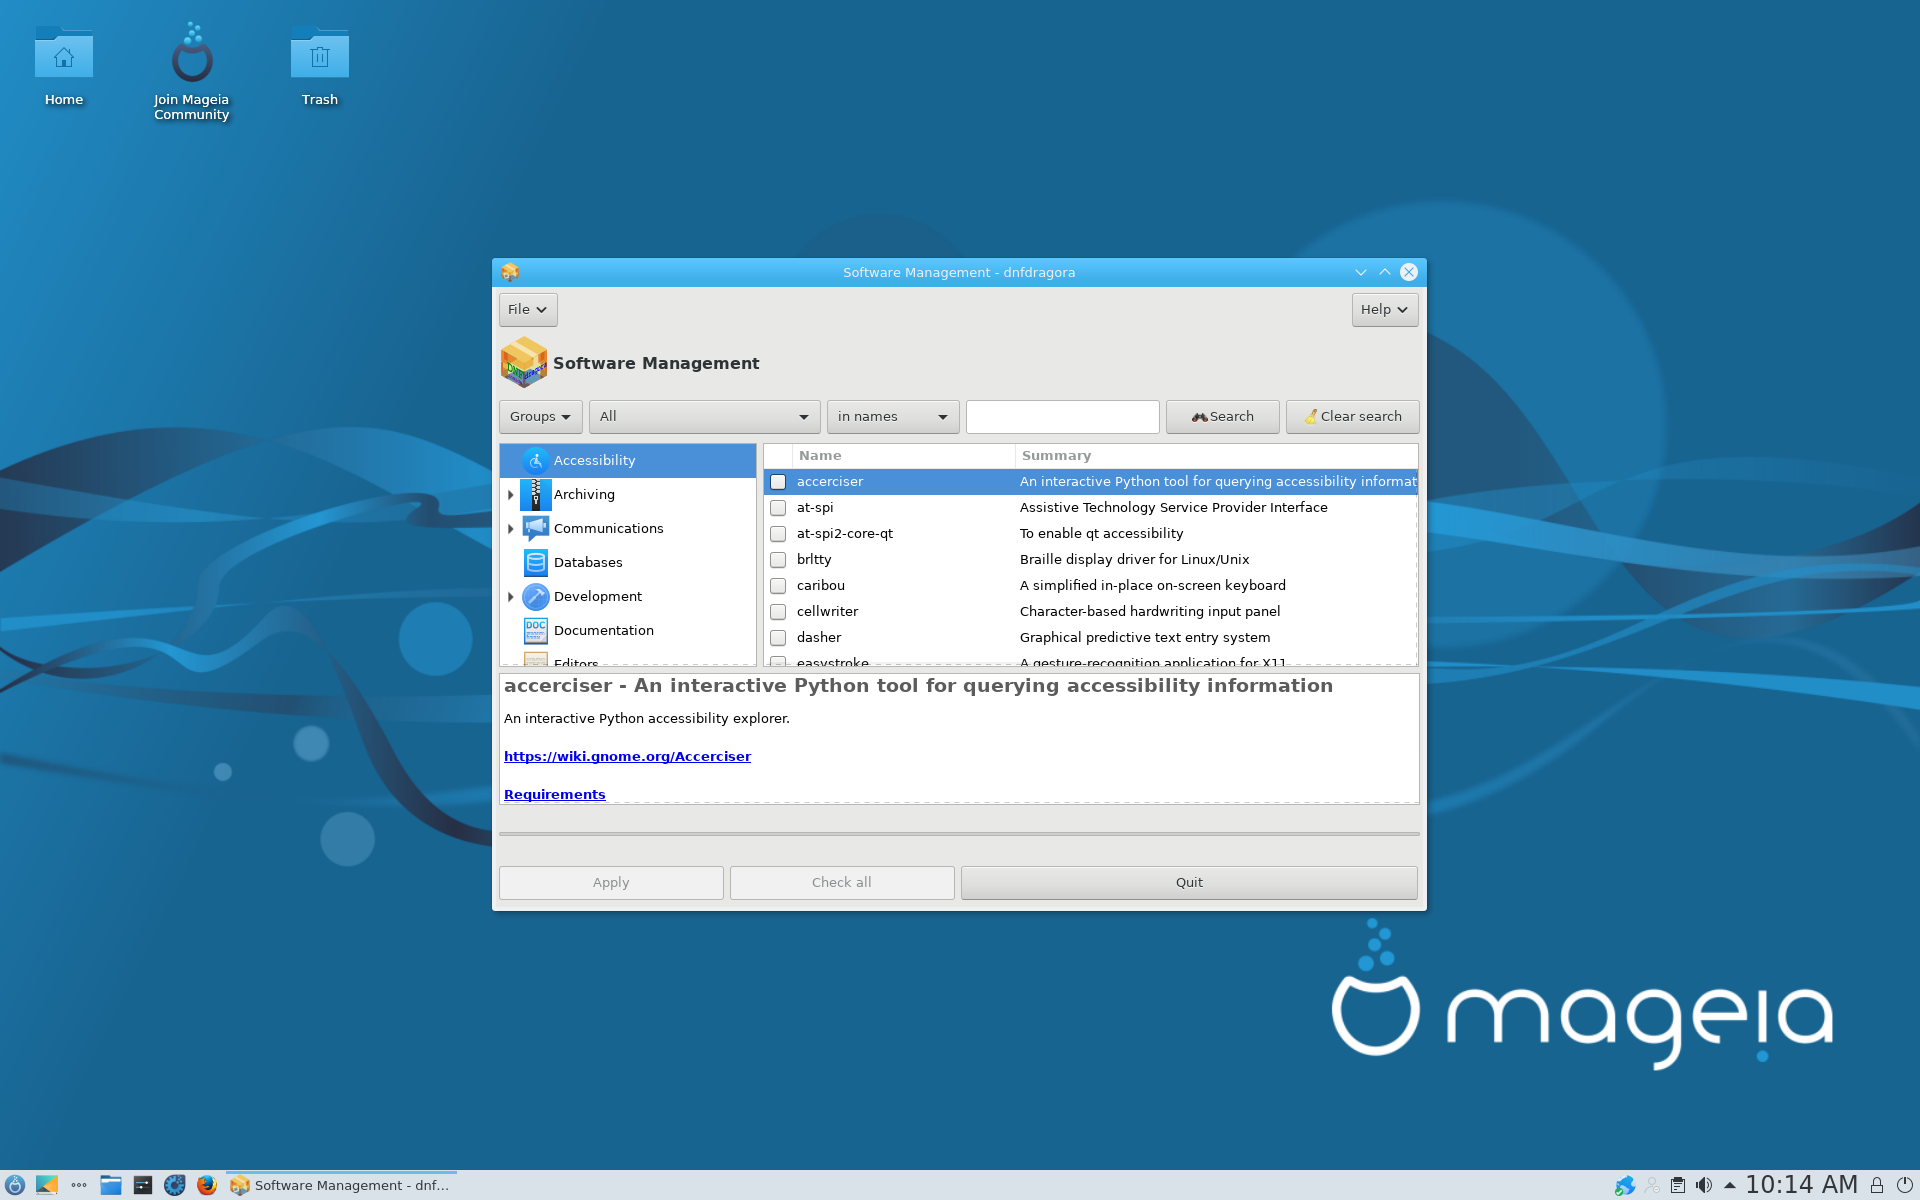Check the accerciser package checkbox

coord(778,482)
